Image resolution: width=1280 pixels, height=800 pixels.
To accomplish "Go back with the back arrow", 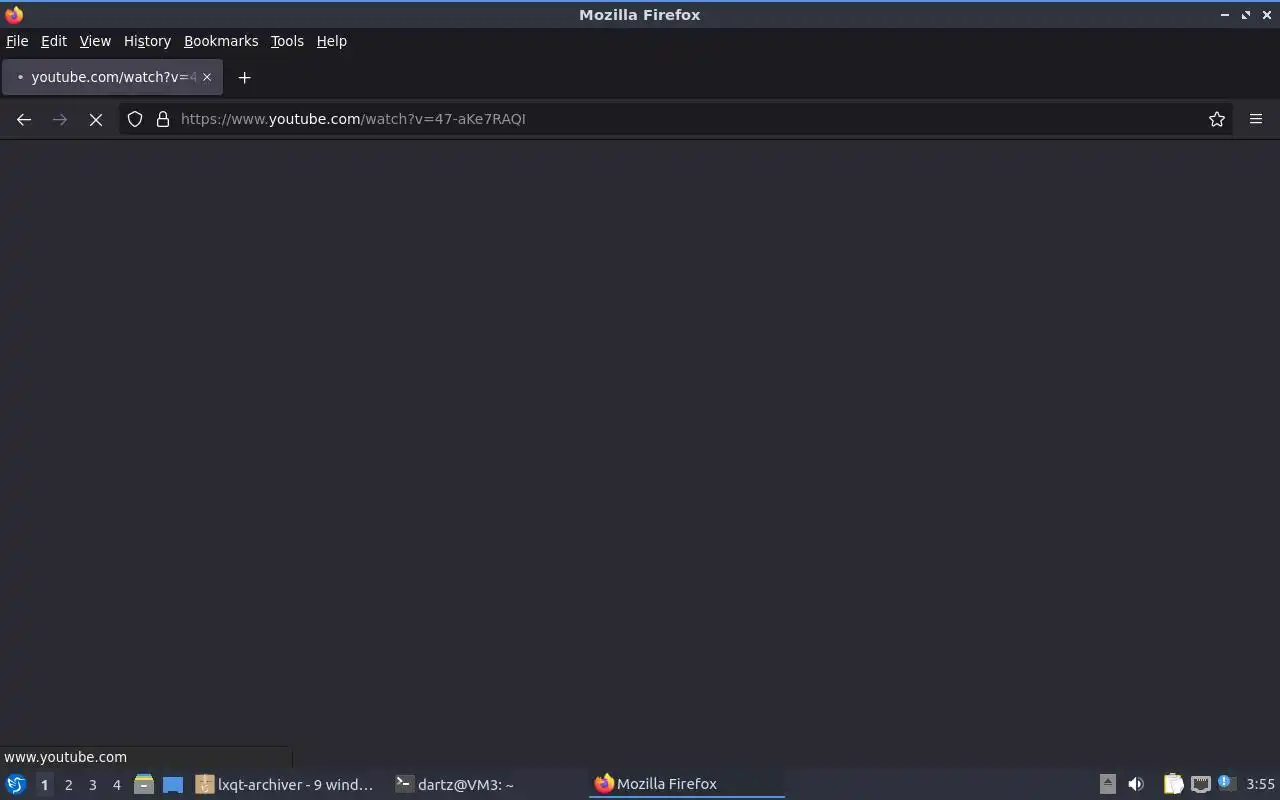I will click(24, 119).
